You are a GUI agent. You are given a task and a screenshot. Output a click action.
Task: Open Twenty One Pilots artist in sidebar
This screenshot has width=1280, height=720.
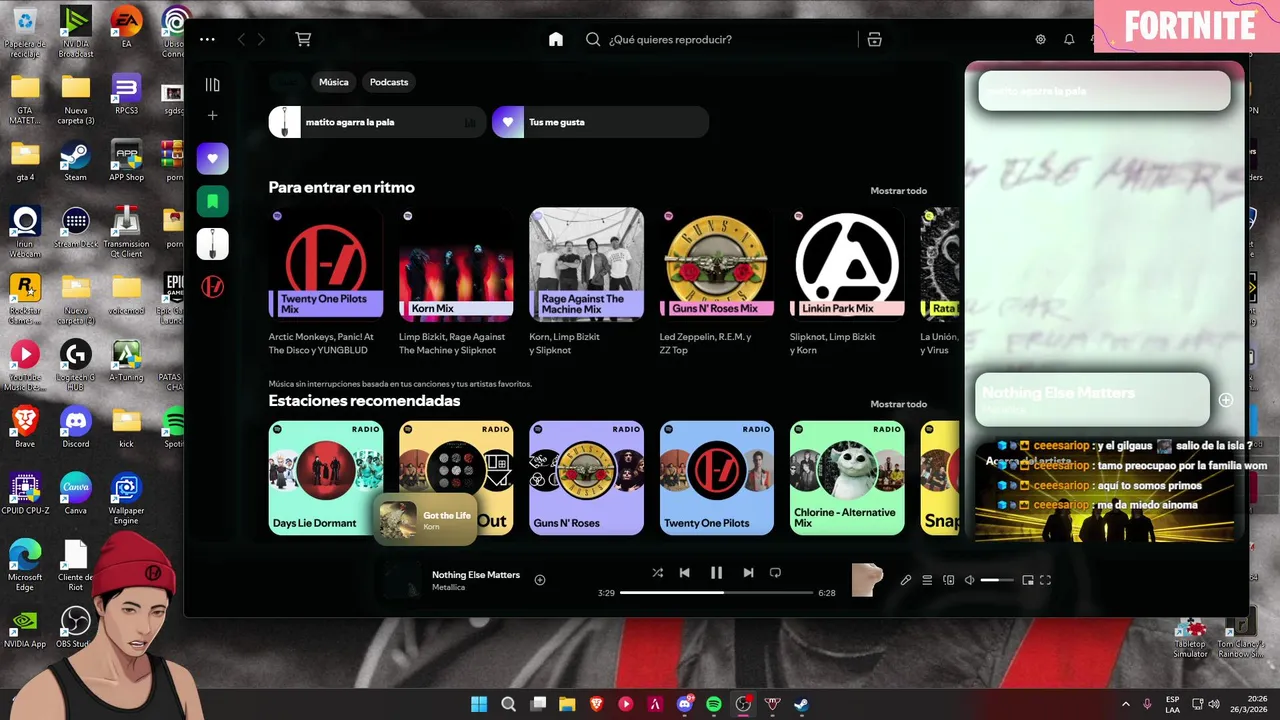212,287
